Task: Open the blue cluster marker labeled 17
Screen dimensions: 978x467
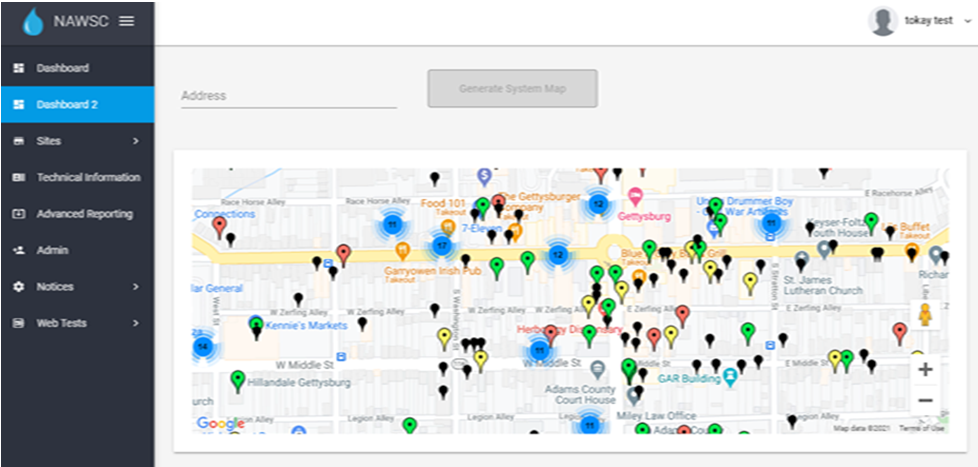Action: pos(442,245)
